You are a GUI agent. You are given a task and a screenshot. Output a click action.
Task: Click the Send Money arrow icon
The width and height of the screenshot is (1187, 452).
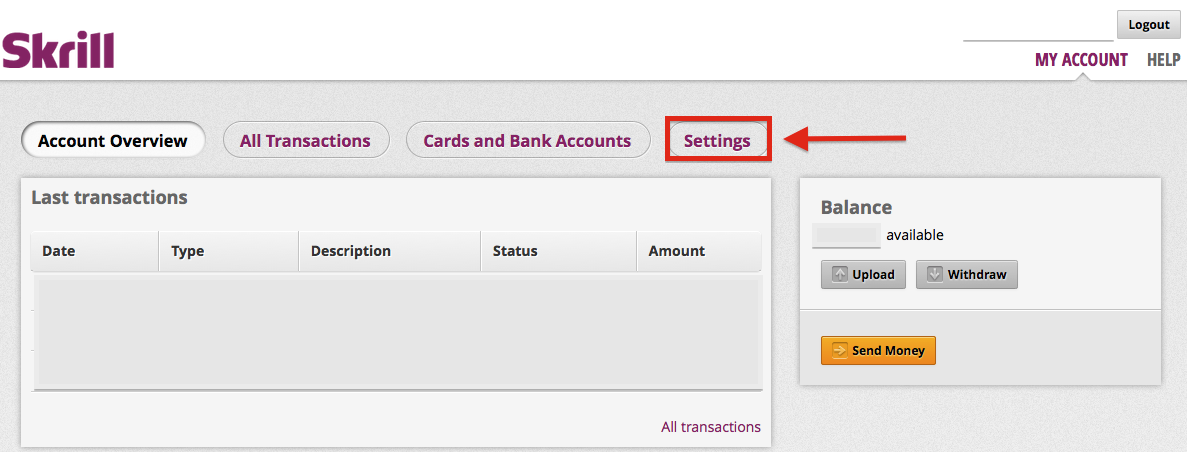pos(840,351)
